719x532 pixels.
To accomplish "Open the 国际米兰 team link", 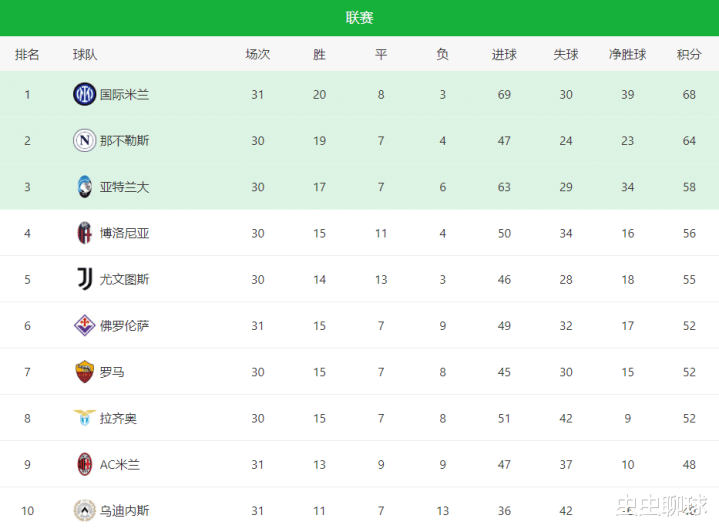I will (x=124, y=94).
